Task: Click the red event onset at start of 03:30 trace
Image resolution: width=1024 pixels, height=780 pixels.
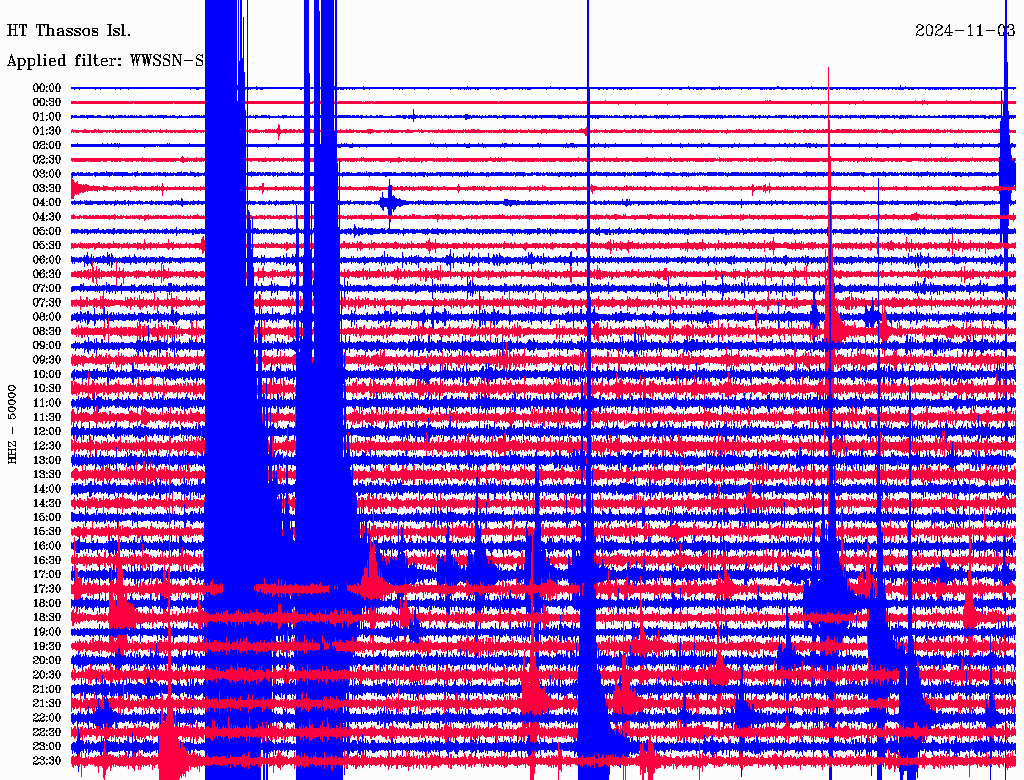Action: click(80, 188)
